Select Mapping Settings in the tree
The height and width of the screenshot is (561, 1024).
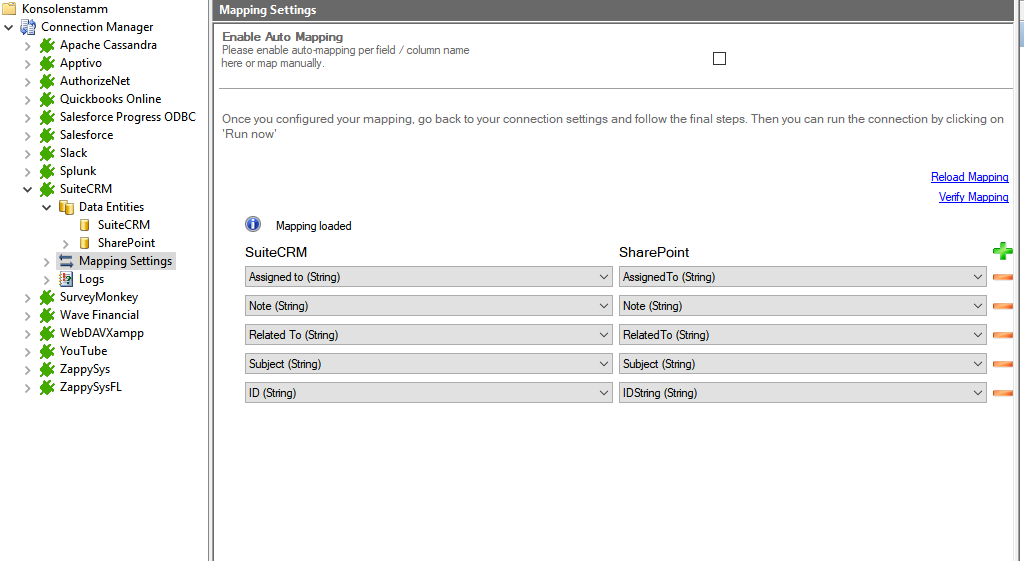pos(125,261)
